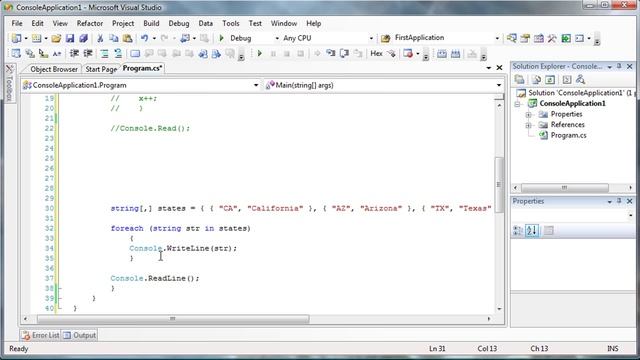
Task: Decrease line indent icon
Action: [x=74, y=53]
